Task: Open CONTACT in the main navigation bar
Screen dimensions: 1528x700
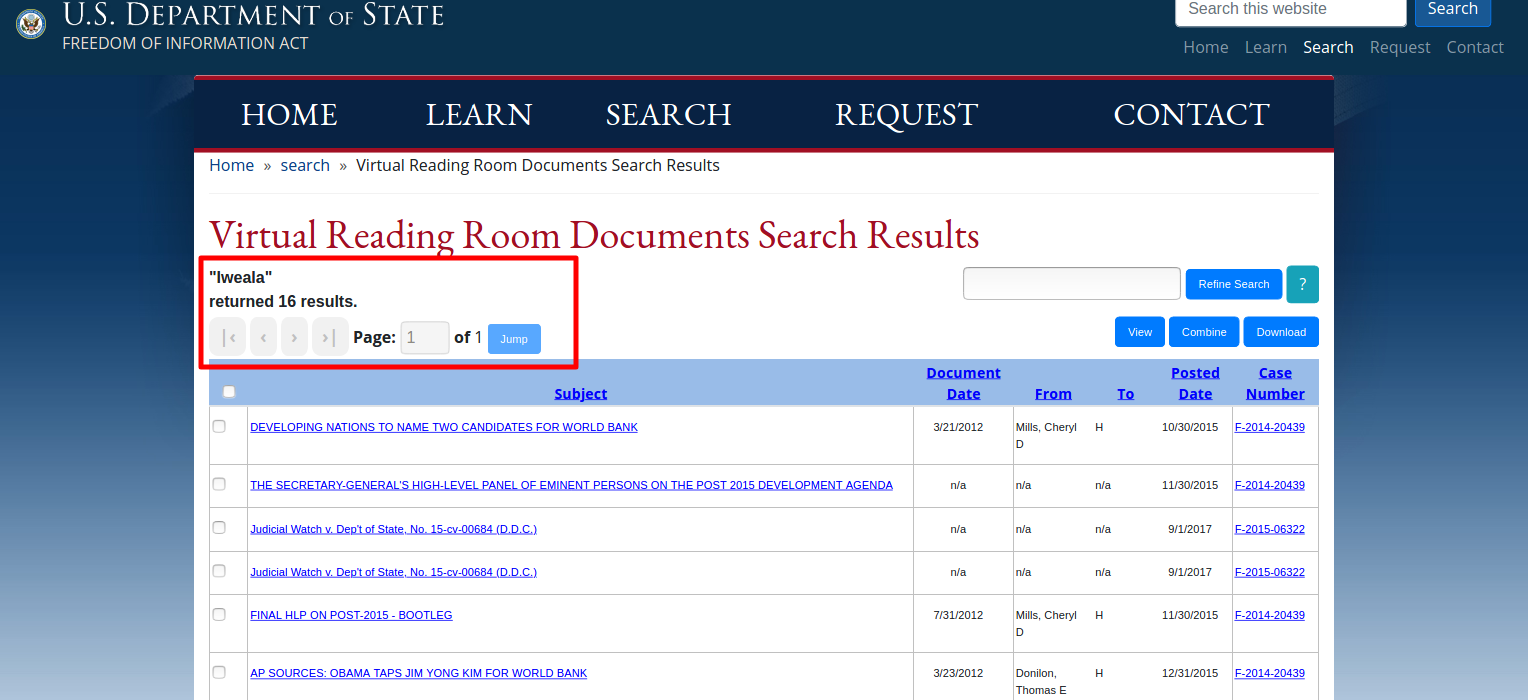Action: click(x=1191, y=115)
